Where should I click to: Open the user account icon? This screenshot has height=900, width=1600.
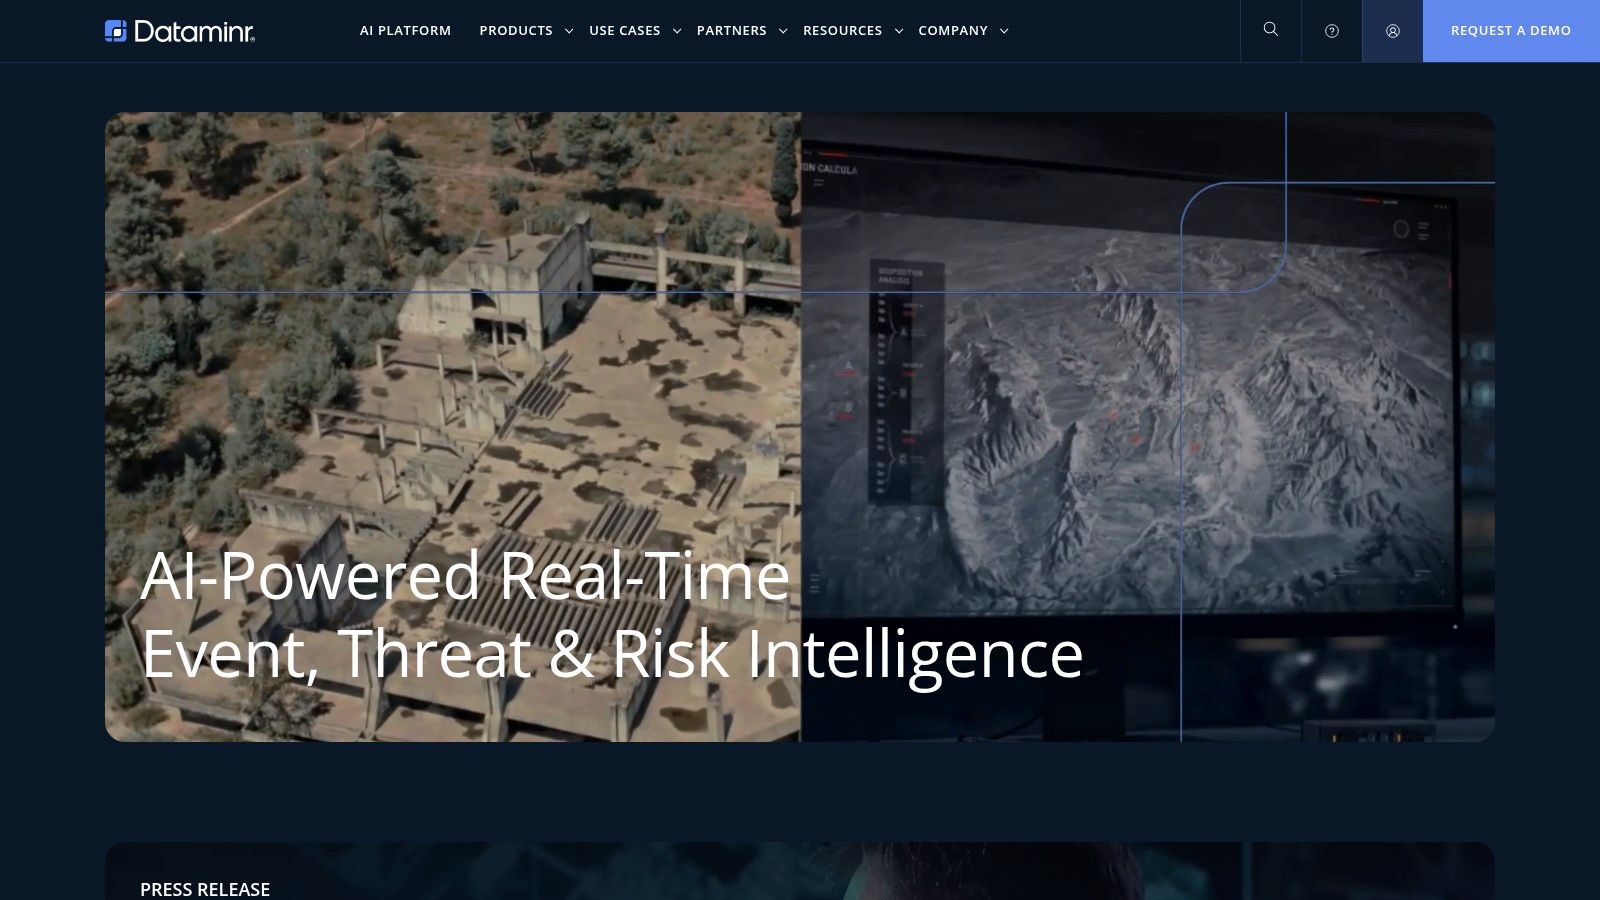coord(1393,31)
